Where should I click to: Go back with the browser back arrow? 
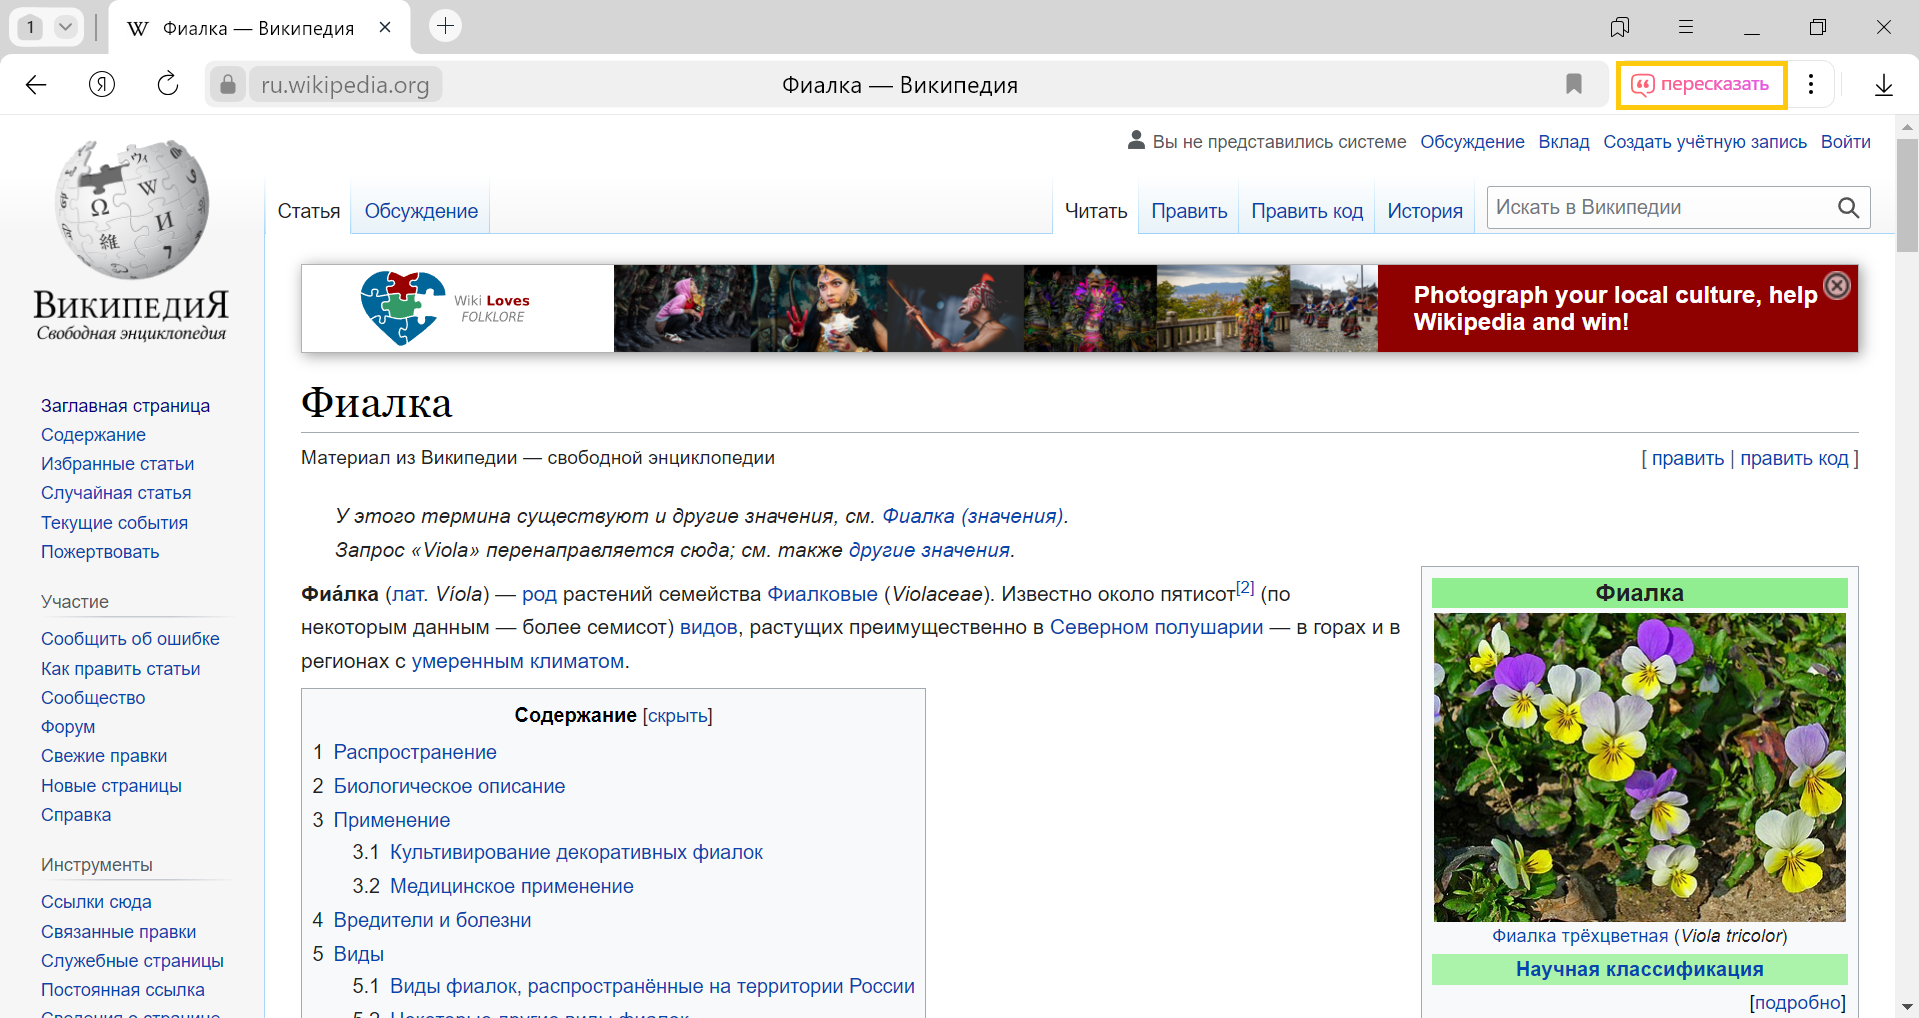36,85
